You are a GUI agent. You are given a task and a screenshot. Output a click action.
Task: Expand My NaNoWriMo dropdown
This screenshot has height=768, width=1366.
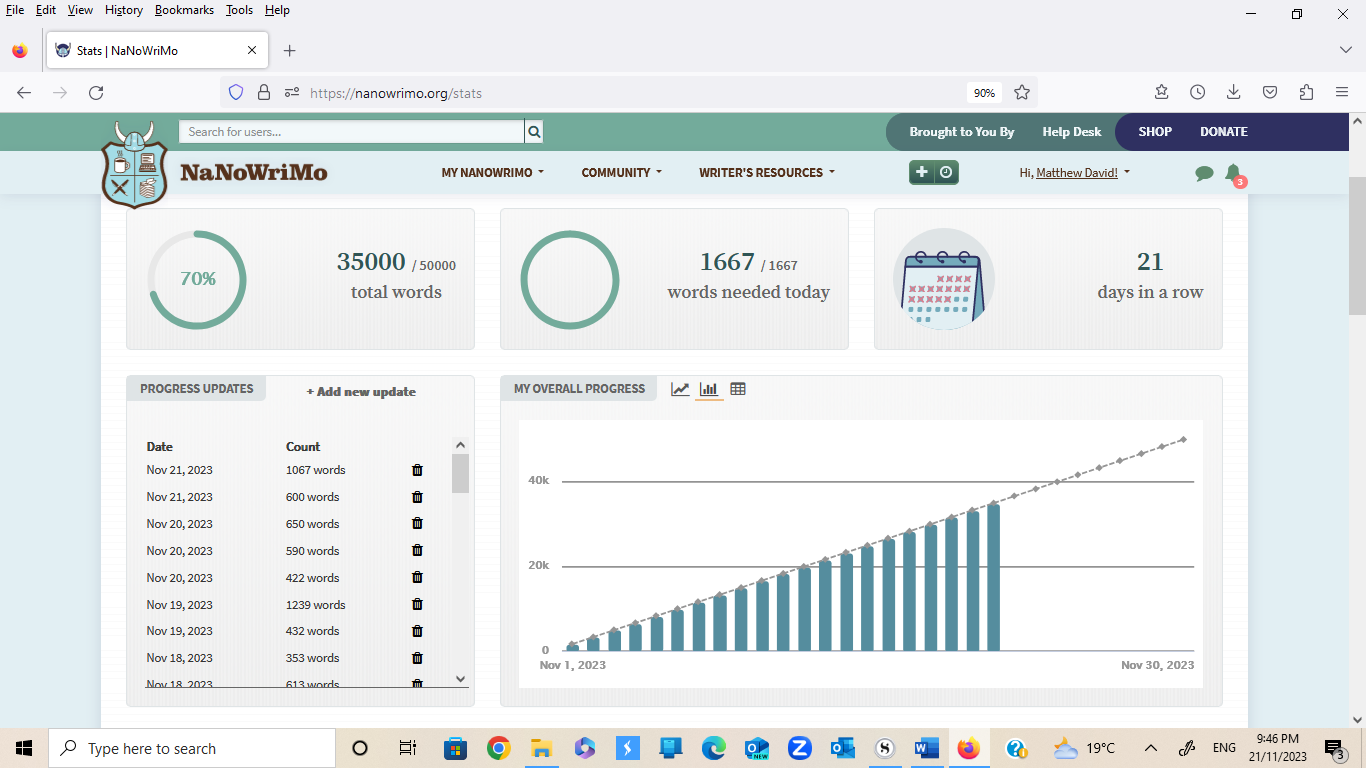pos(493,173)
